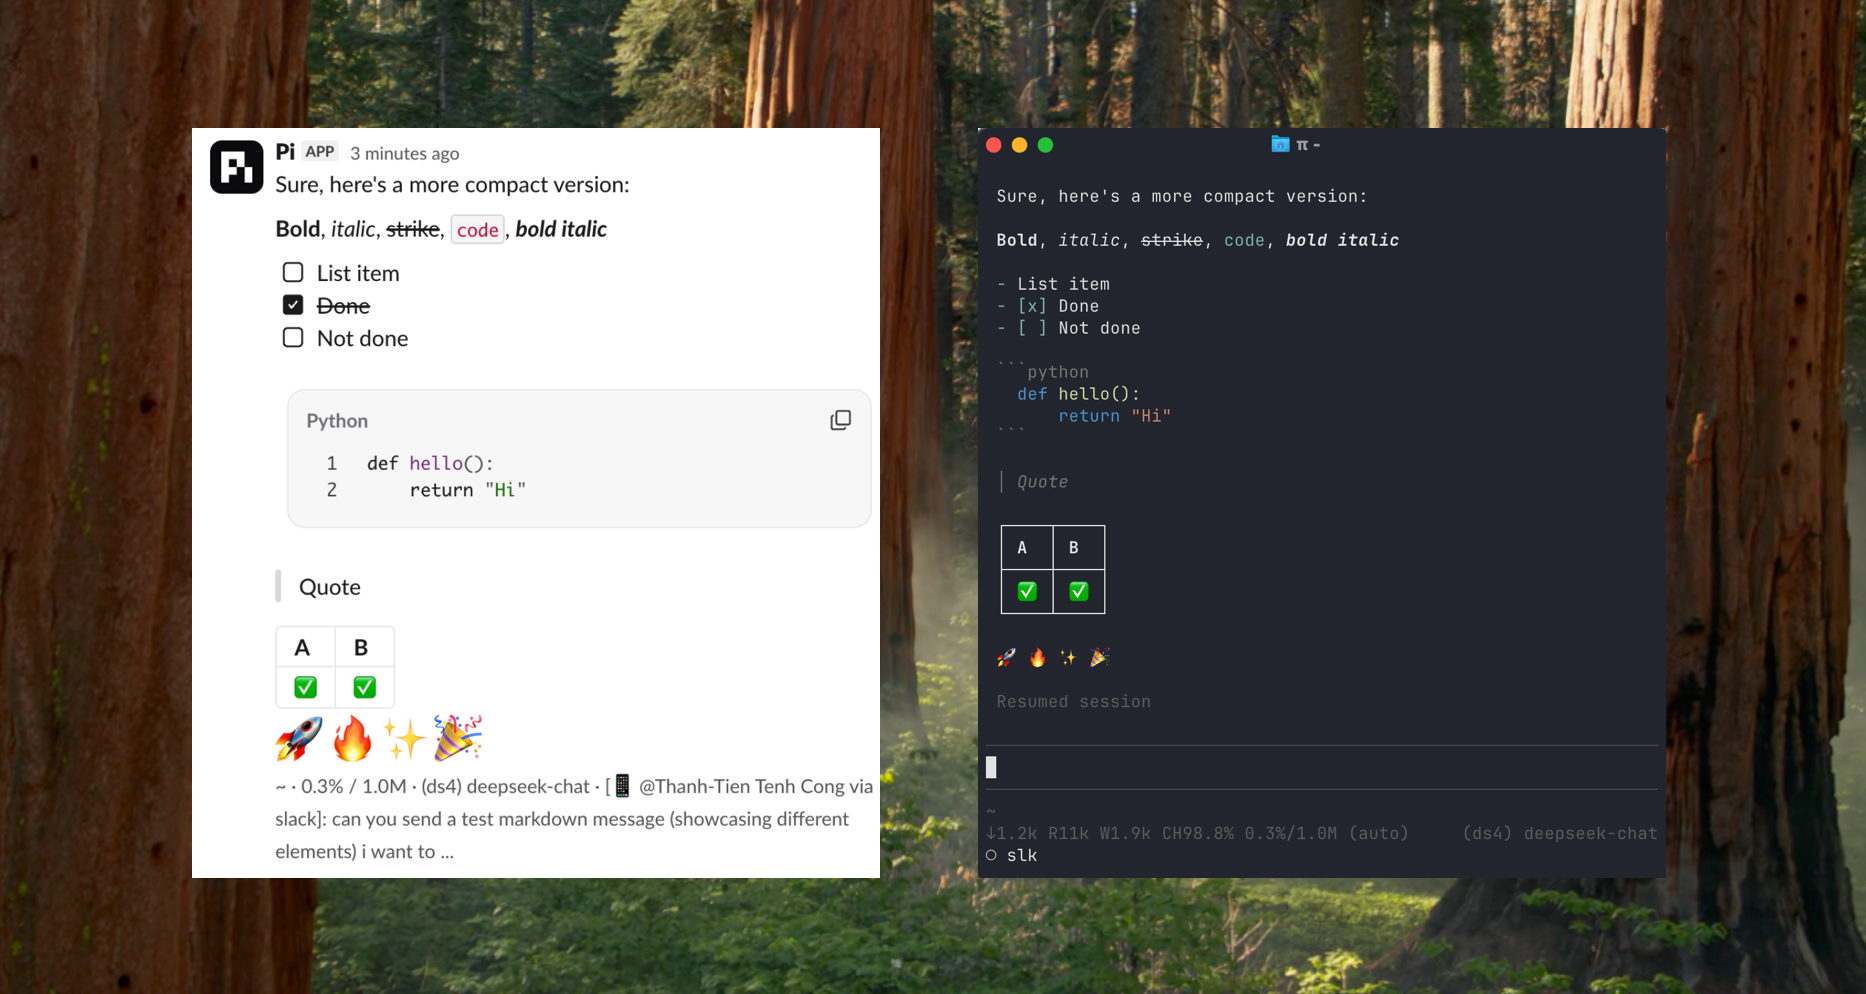Click terminal table check under A
Screen dimensions: 1866x994
click(x=1027, y=591)
